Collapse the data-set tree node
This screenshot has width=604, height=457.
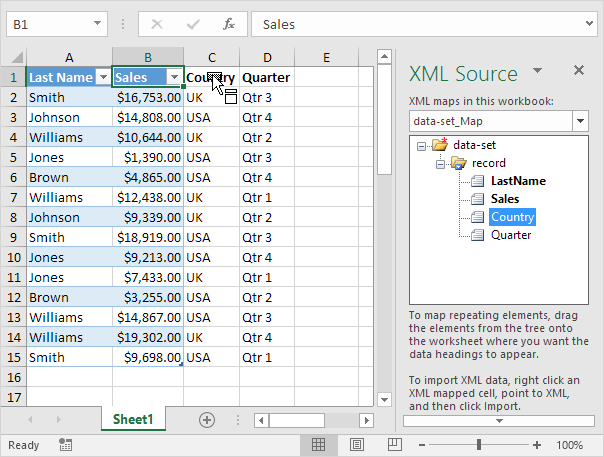(x=422, y=145)
